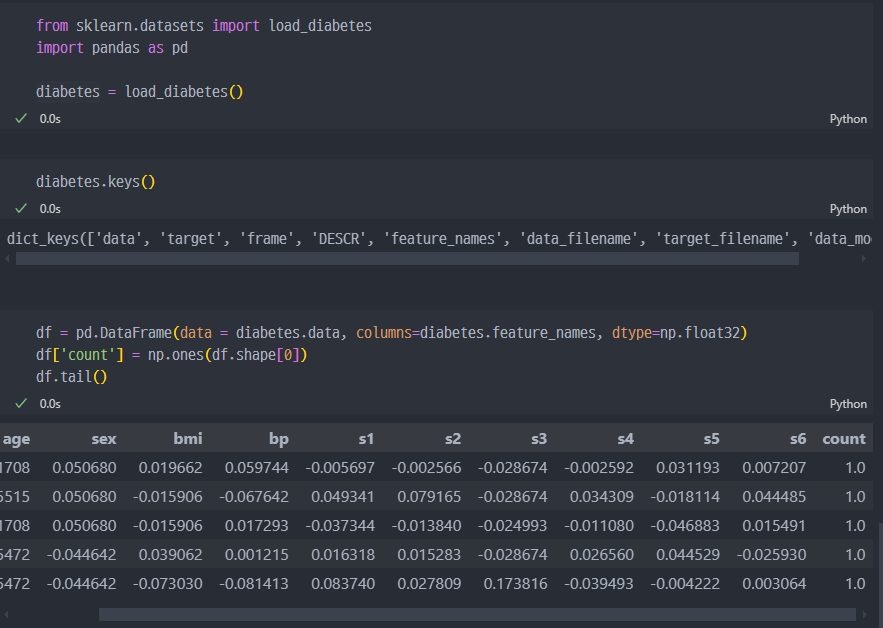Place cursor in the diabetes.keys() code cell
This screenshot has height=628, width=883.
(x=96, y=182)
